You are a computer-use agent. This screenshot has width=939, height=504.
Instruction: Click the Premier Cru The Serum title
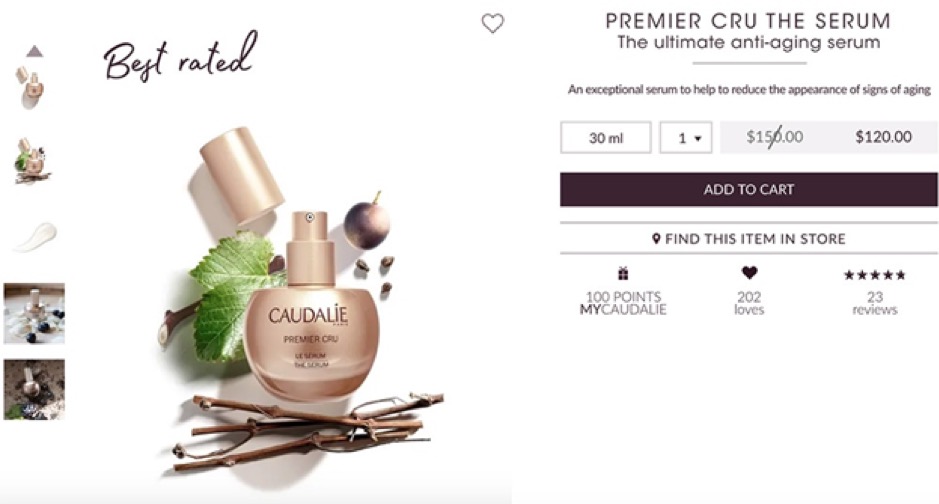[749, 21]
